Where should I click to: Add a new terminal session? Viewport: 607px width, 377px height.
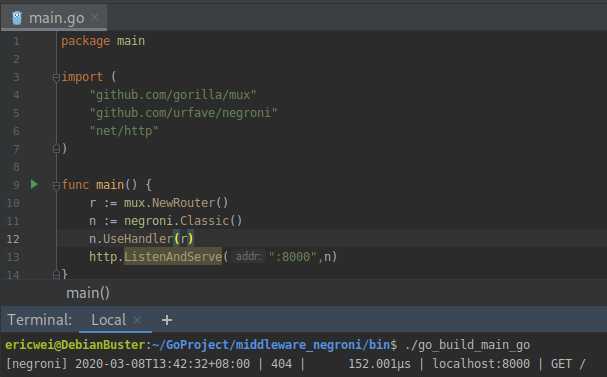click(167, 320)
